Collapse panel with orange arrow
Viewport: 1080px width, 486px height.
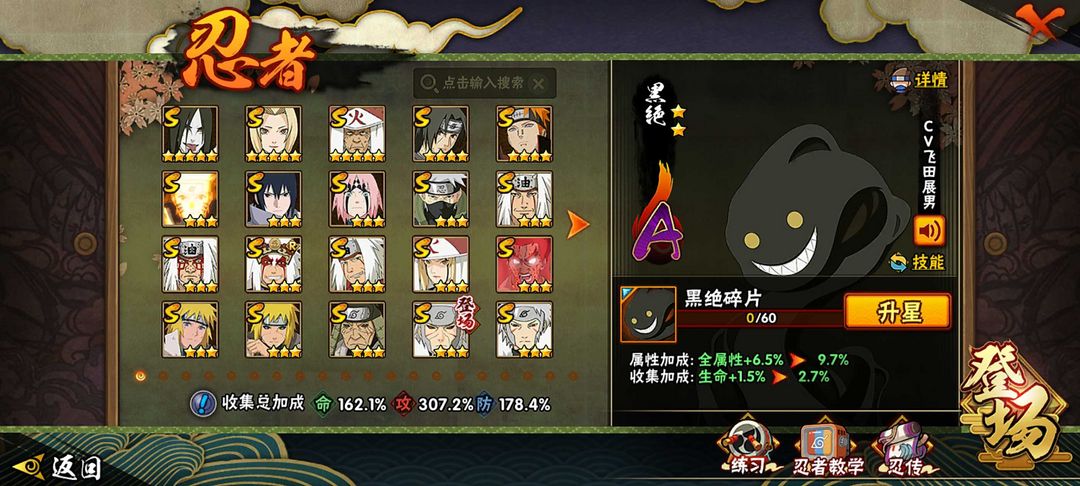point(578,224)
